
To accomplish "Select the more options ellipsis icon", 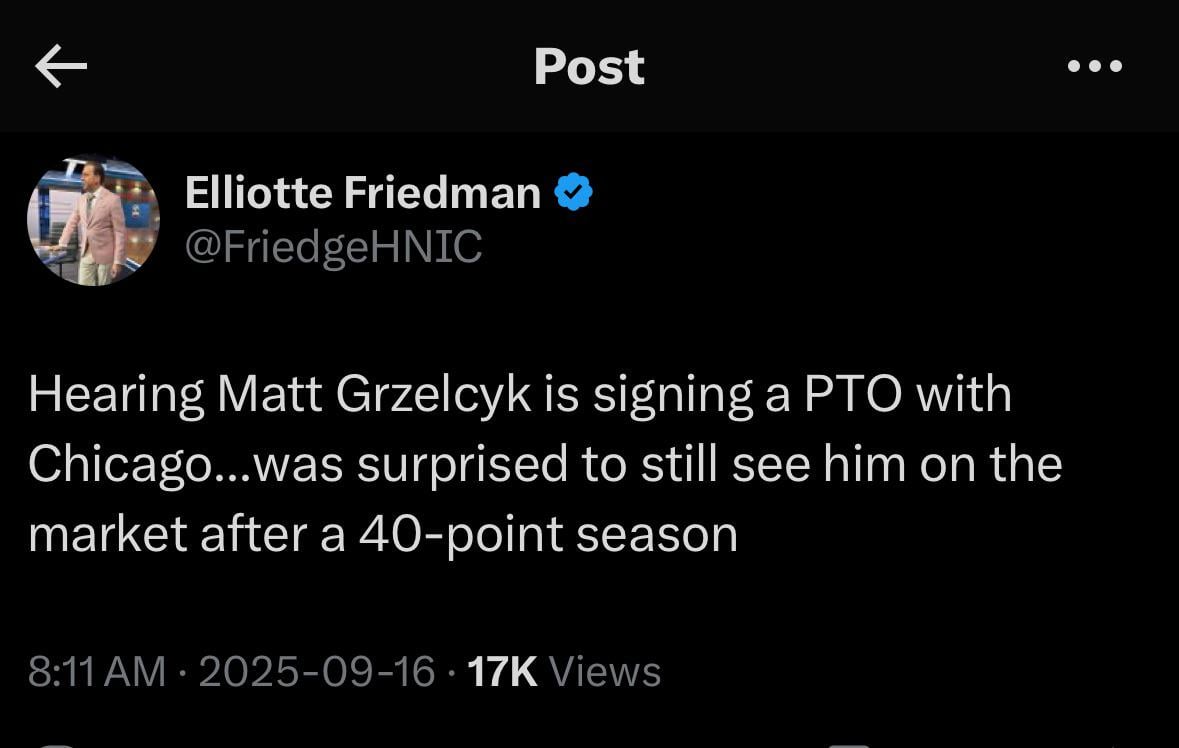I will [x=1096, y=66].
